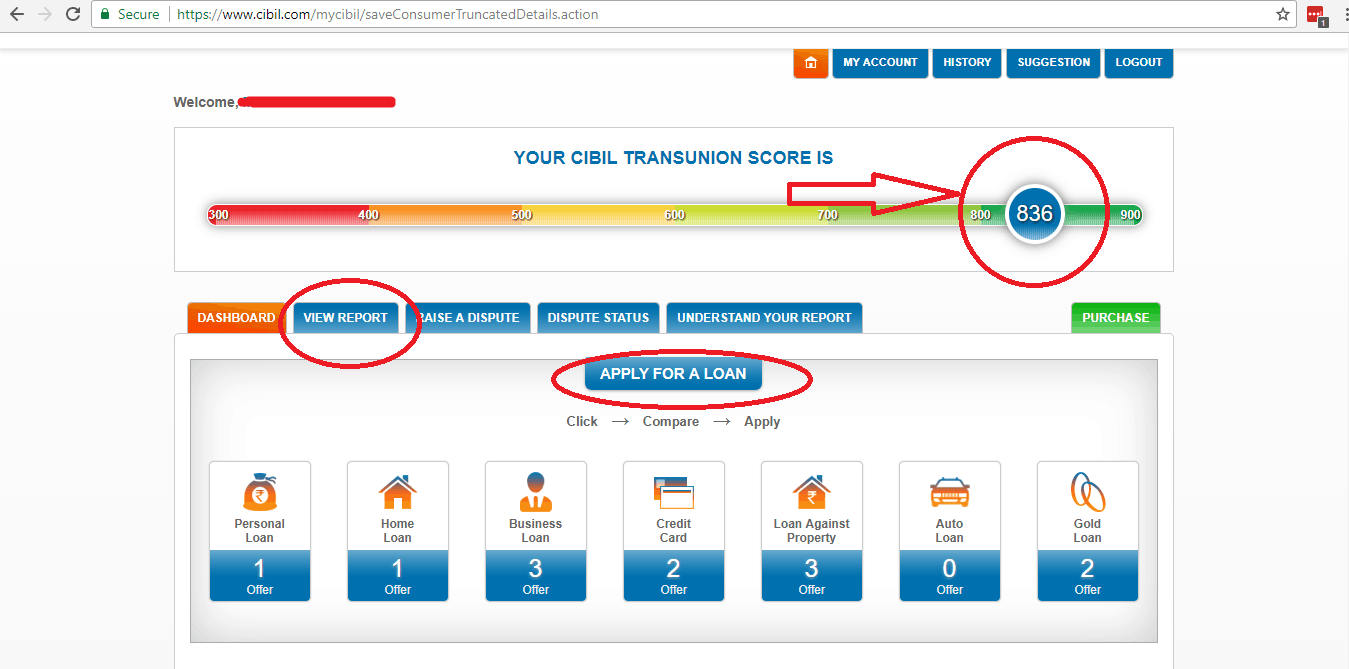Click LOGOUT to sign out

pos(1139,62)
